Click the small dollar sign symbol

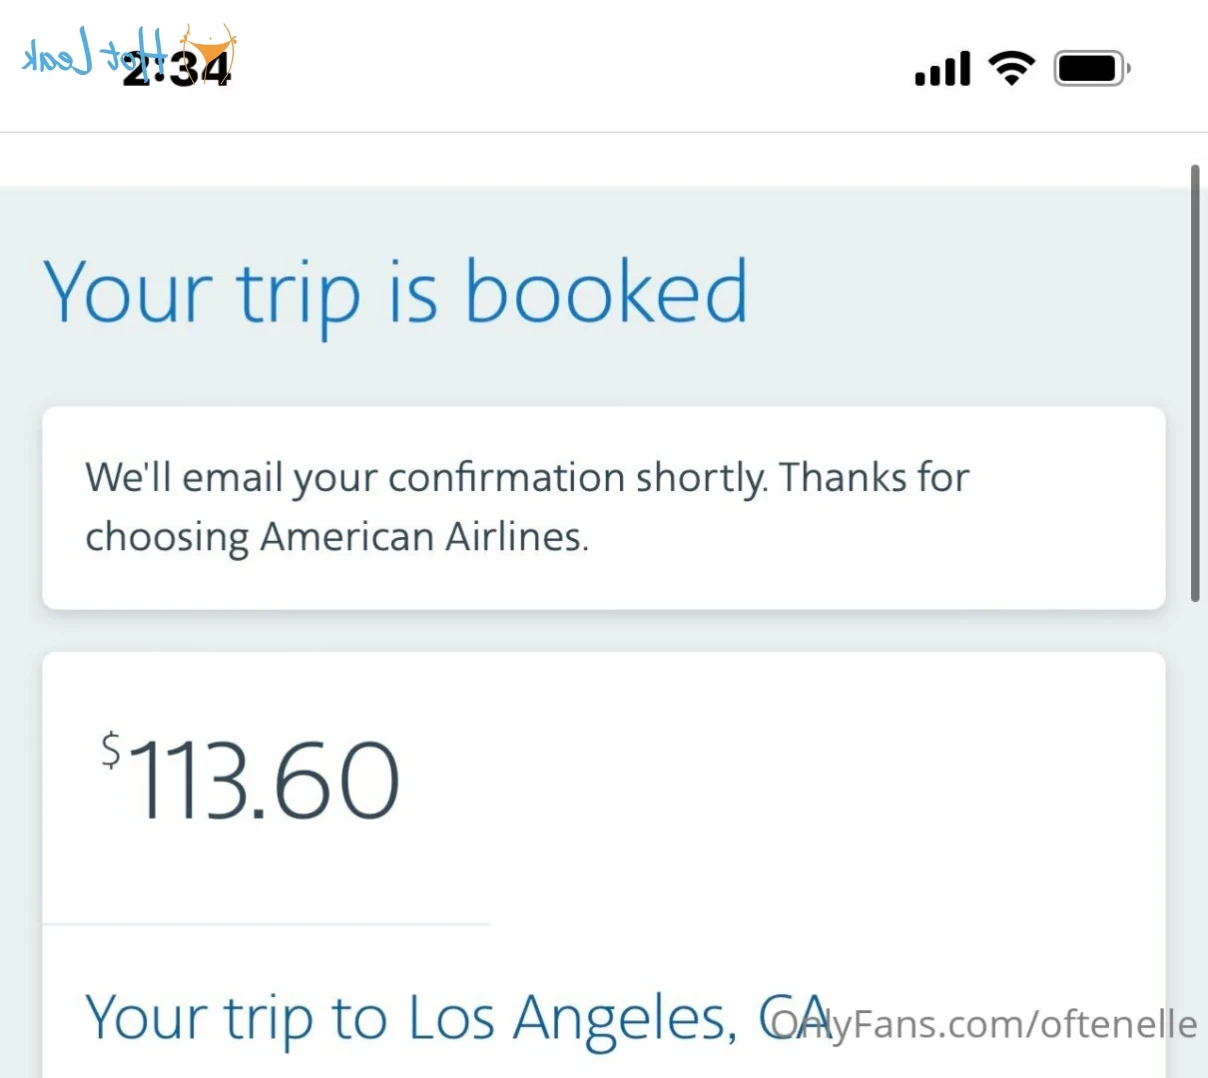tap(111, 749)
